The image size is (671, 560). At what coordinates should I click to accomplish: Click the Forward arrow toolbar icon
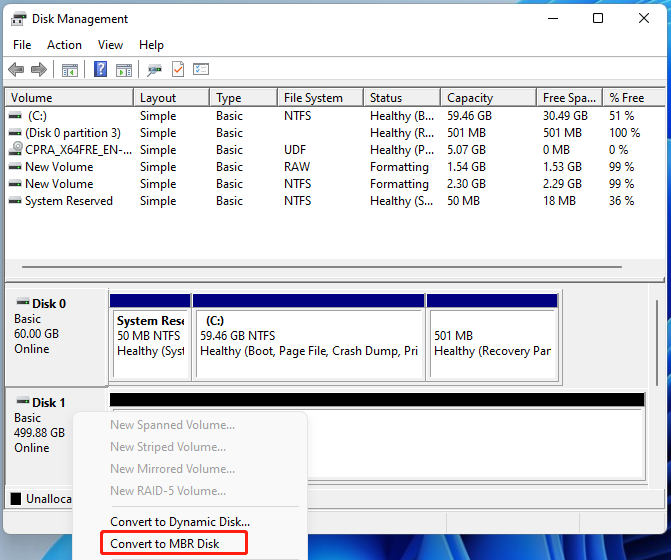39,69
